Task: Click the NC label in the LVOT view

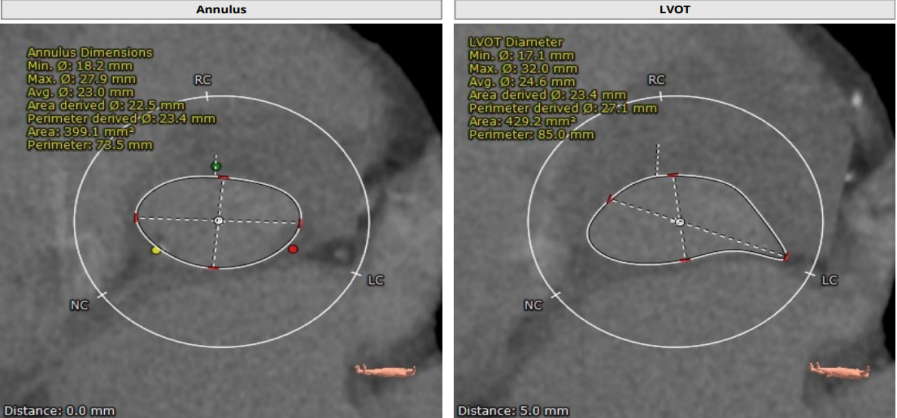Action: tap(533, 305)
